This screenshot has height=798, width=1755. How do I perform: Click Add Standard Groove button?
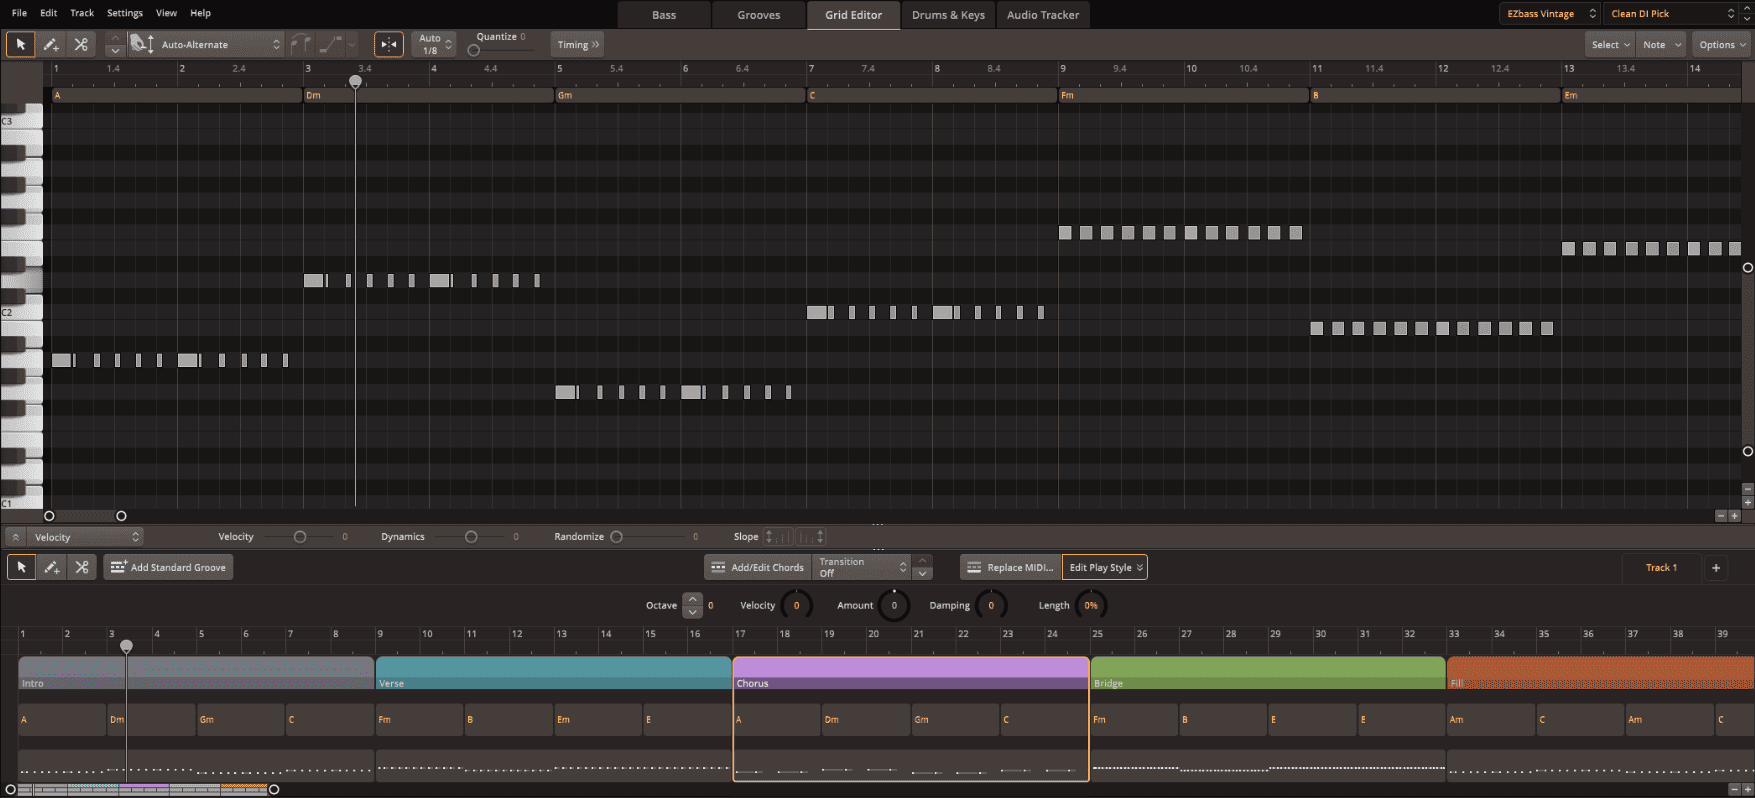pos(168,567)
